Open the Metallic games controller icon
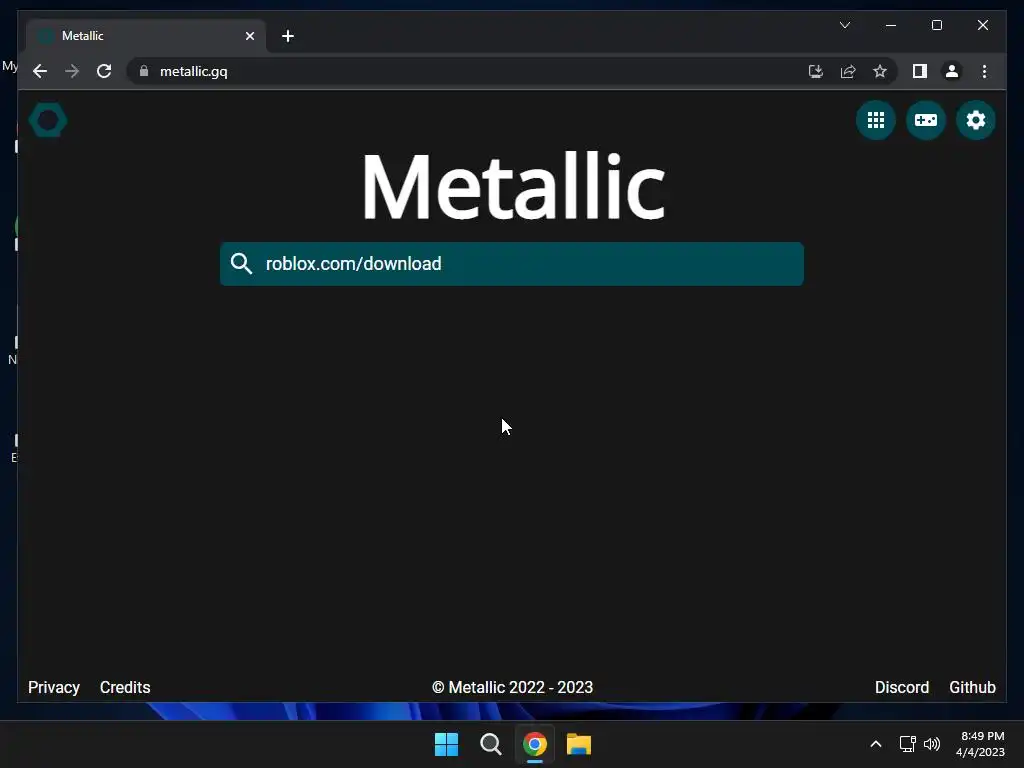The image size is (1024, 768). click(925, 120)
